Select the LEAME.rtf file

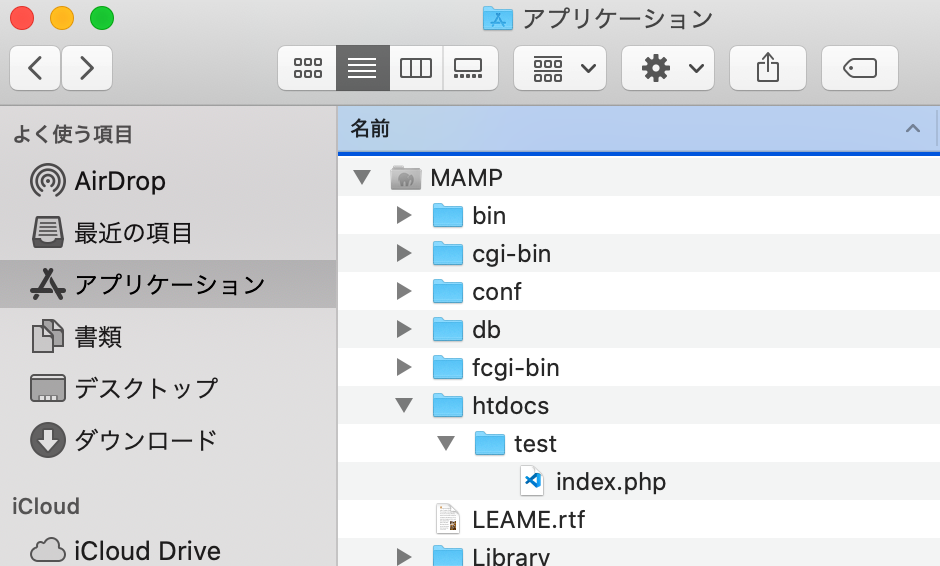tap(528, 520)
